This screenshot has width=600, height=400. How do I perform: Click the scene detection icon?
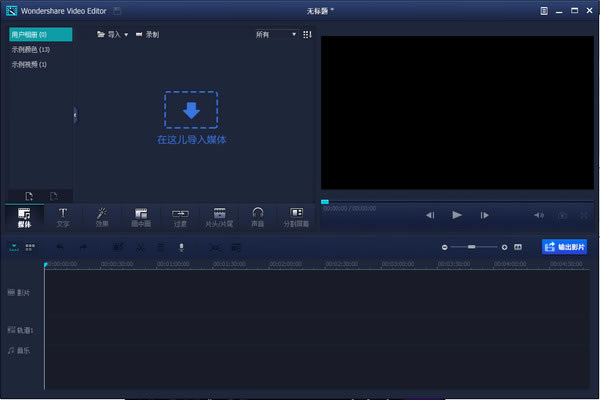click(215, 248)
